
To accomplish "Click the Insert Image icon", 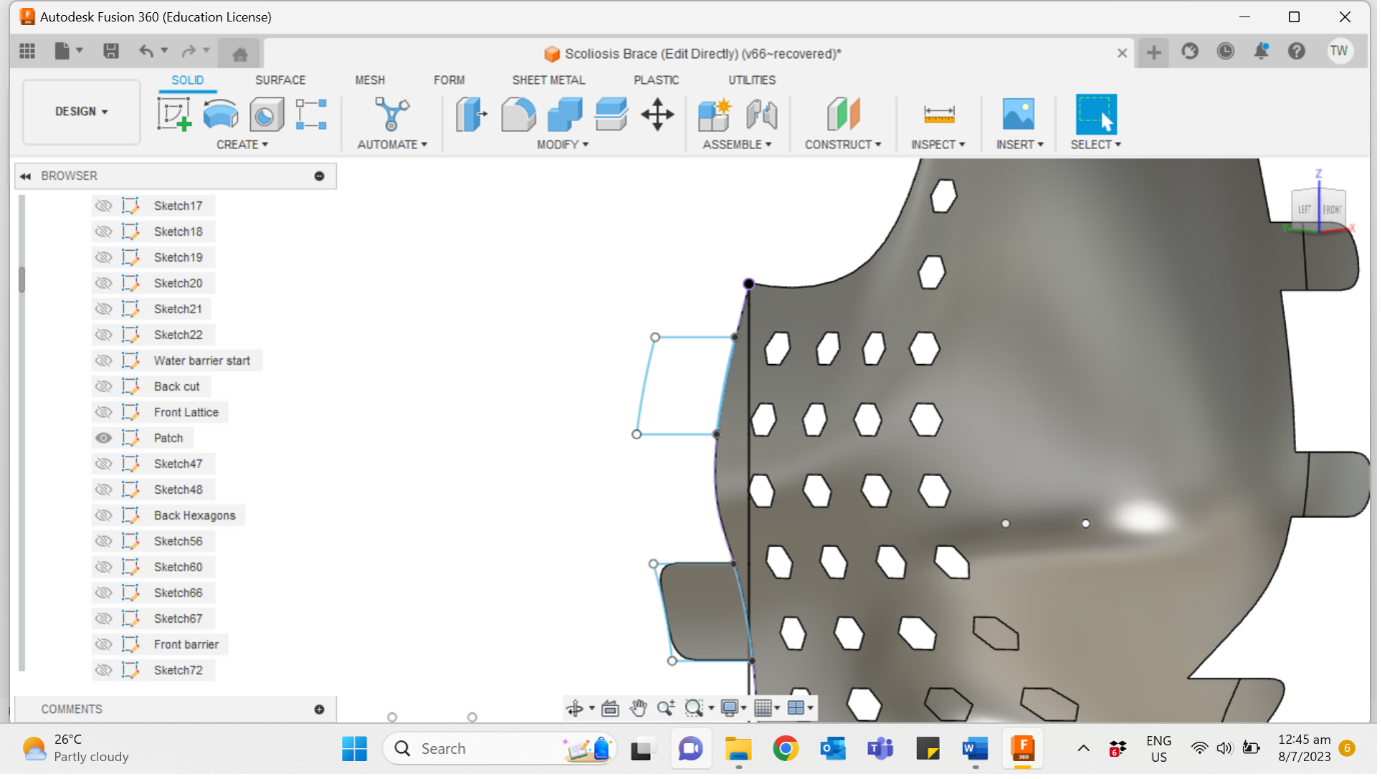I will [x=1019, y=115].
